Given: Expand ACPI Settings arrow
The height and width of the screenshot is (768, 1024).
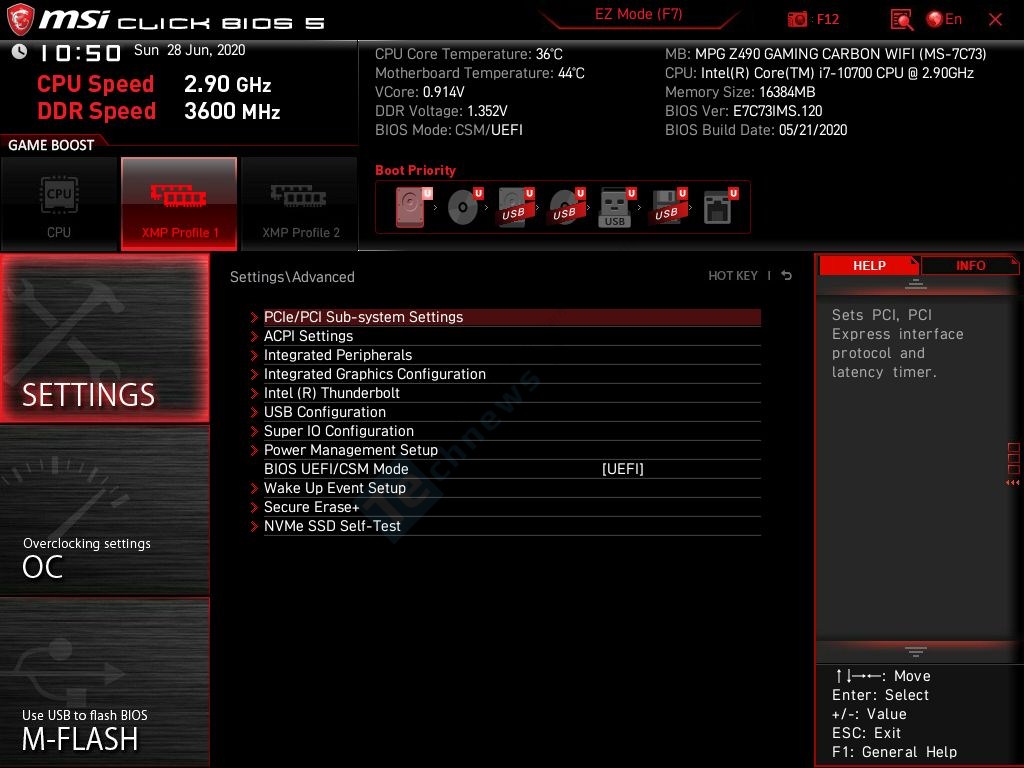Looking at the screenshot, I should click(255, 336).
